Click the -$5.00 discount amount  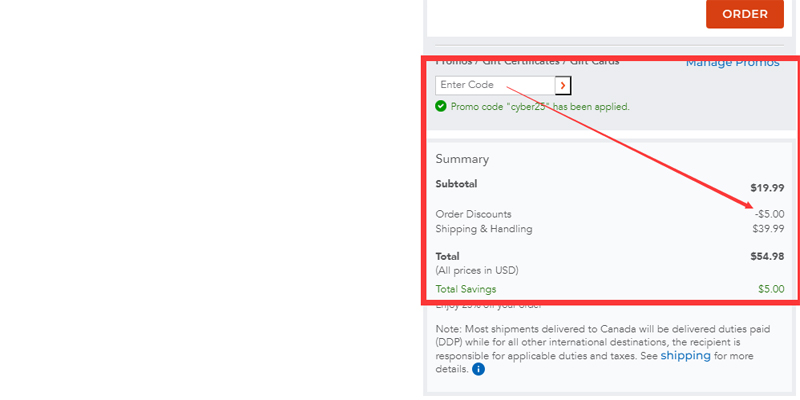point(769,214)
